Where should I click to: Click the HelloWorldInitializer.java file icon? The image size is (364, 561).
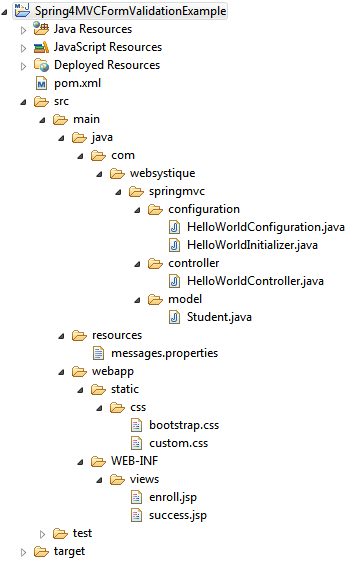(x=174, y=245)
